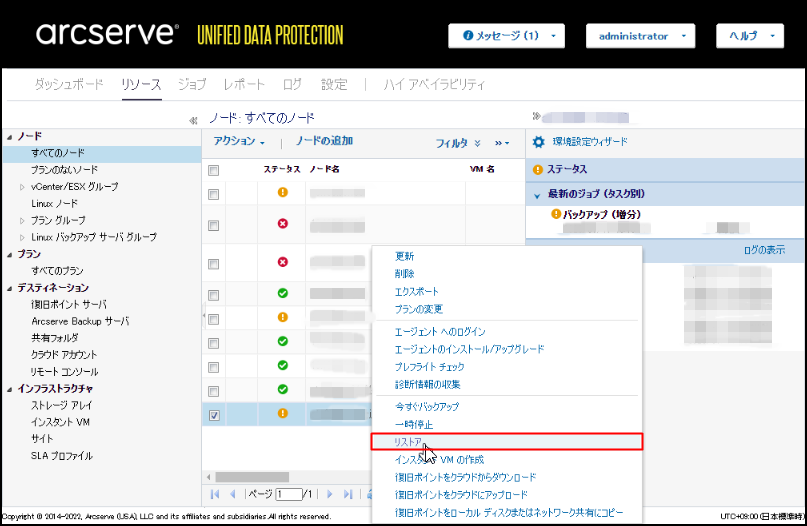Image resolution: width=807 pixels, height=526 pixels.
Task: Select すべてのプラン in the tree
Action: pyautogui.click(x=57, y=271)
